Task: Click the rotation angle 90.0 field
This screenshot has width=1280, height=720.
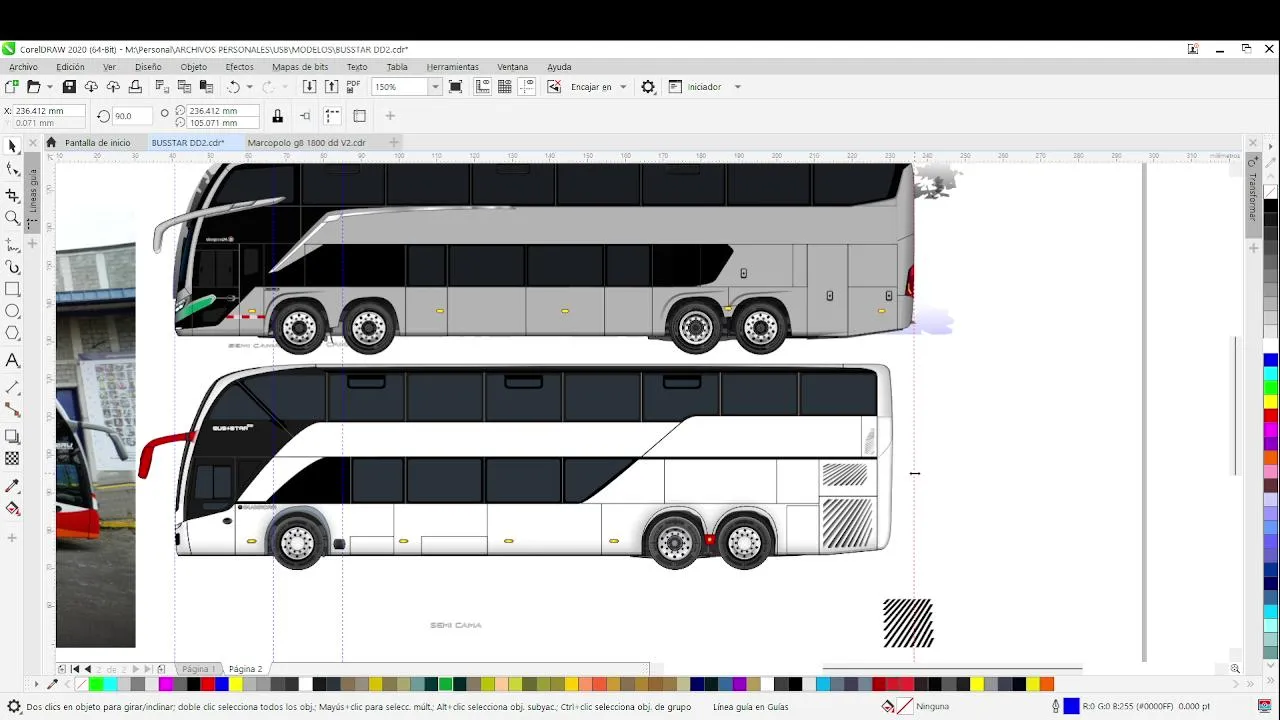Action: [x=131, y=116]
